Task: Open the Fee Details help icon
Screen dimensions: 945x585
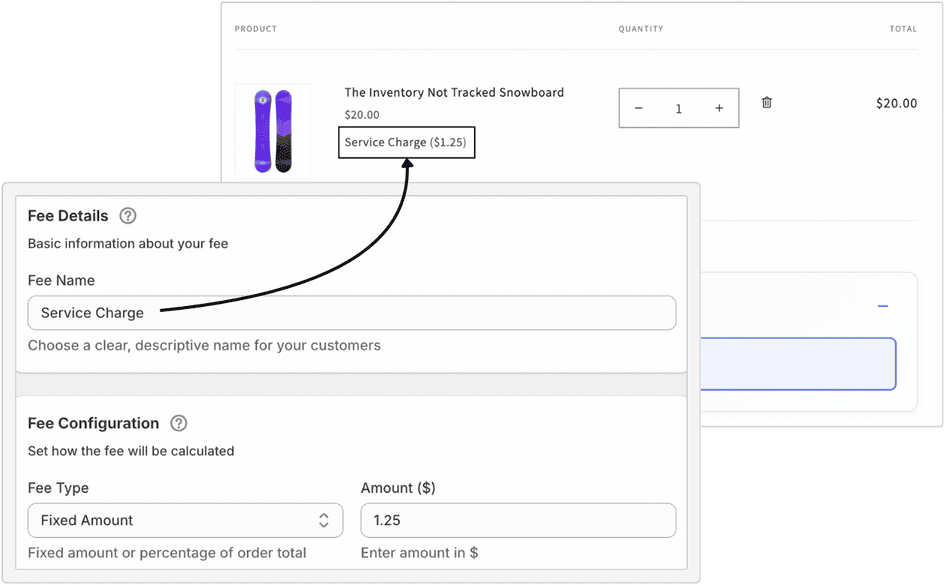Action: 128,215
